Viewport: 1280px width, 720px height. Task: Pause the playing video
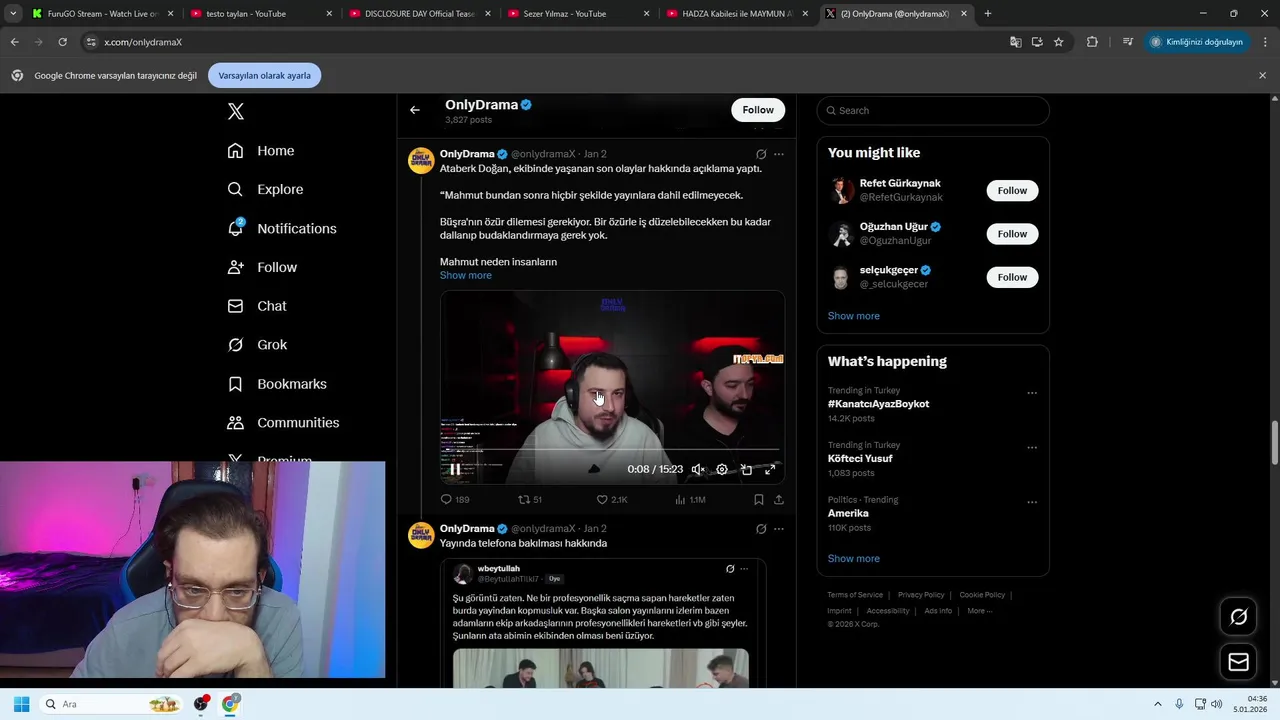point(455,469)
